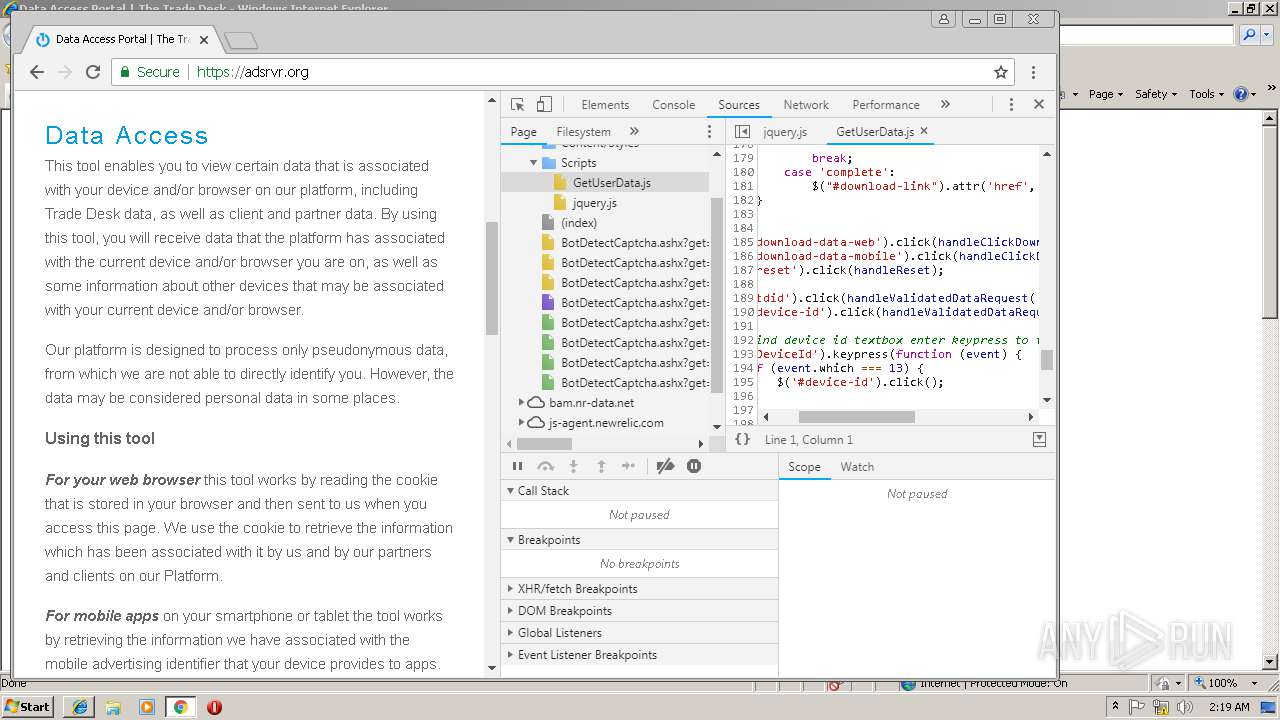
Task: Pause script execution
Action: [517, 466]
